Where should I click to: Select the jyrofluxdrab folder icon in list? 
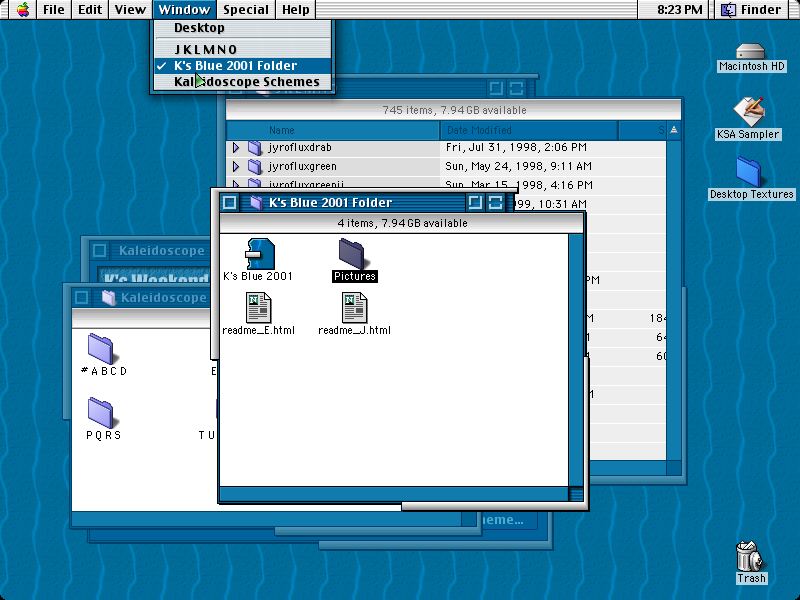click(255, 147)
